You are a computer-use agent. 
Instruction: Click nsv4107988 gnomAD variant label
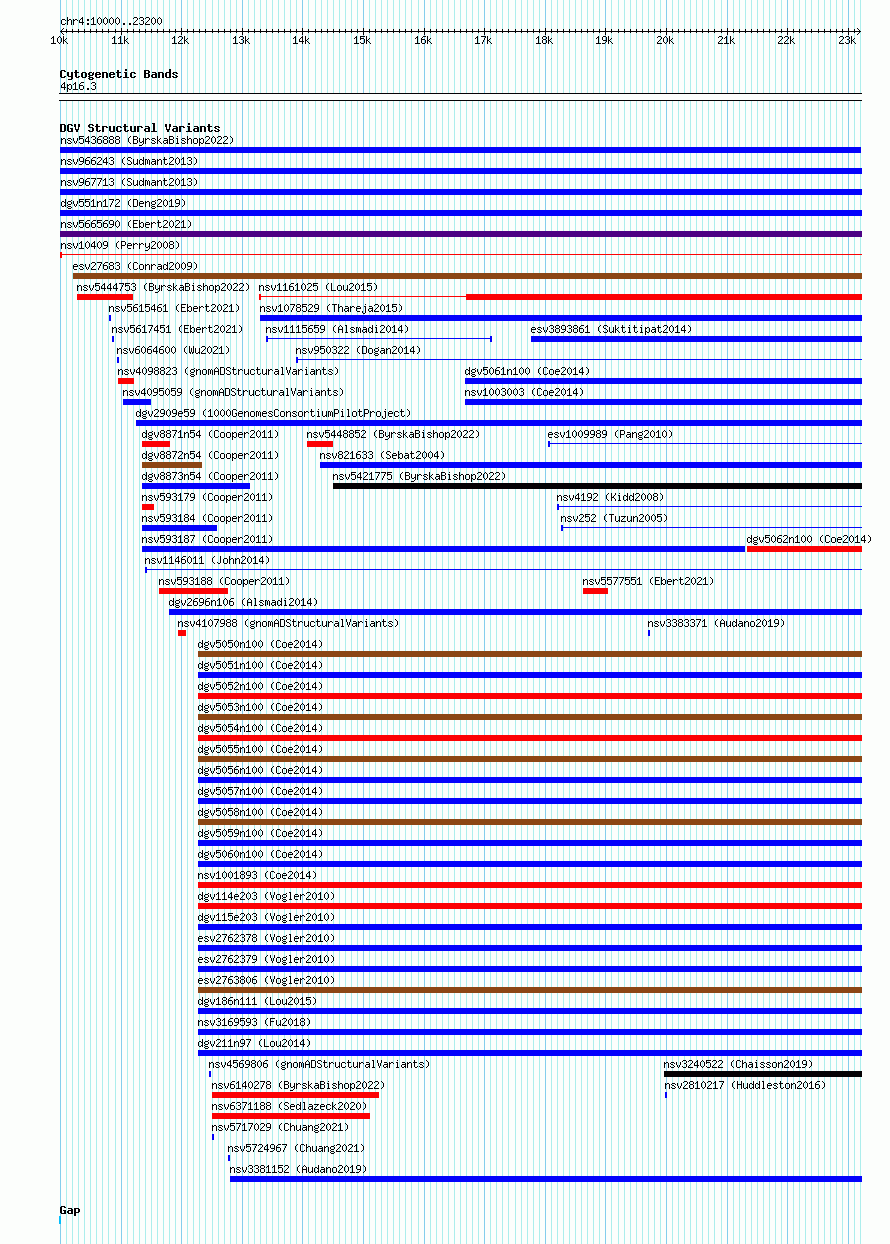(288, 623)
